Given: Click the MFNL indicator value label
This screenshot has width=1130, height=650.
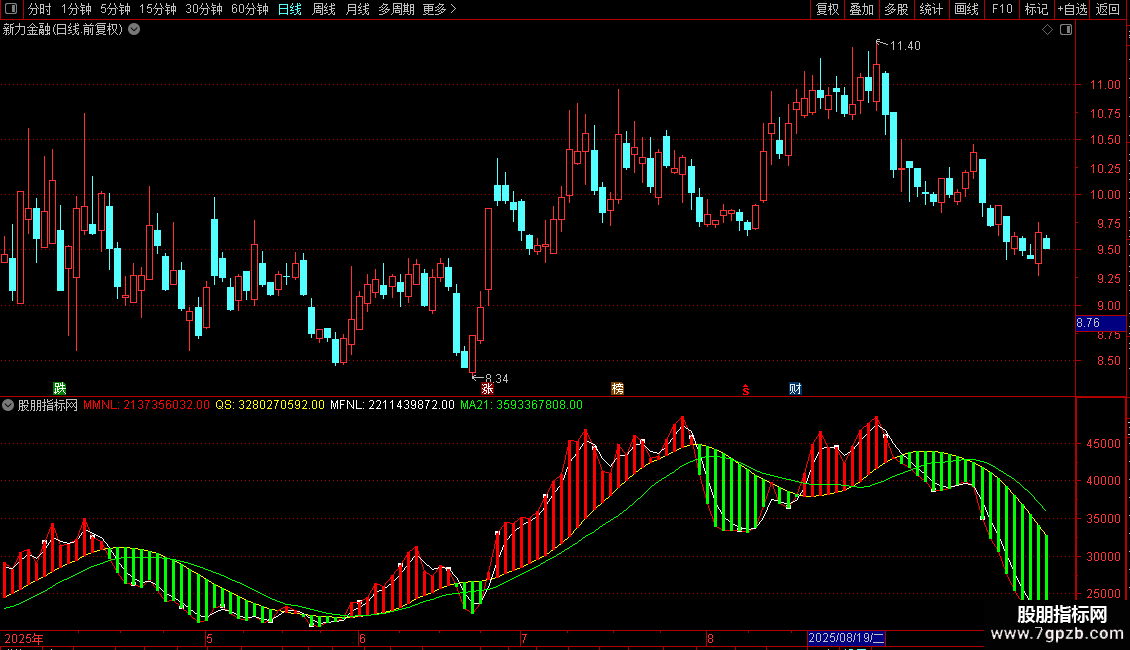Looking at the screenshot, I should [x=392, y=405].
